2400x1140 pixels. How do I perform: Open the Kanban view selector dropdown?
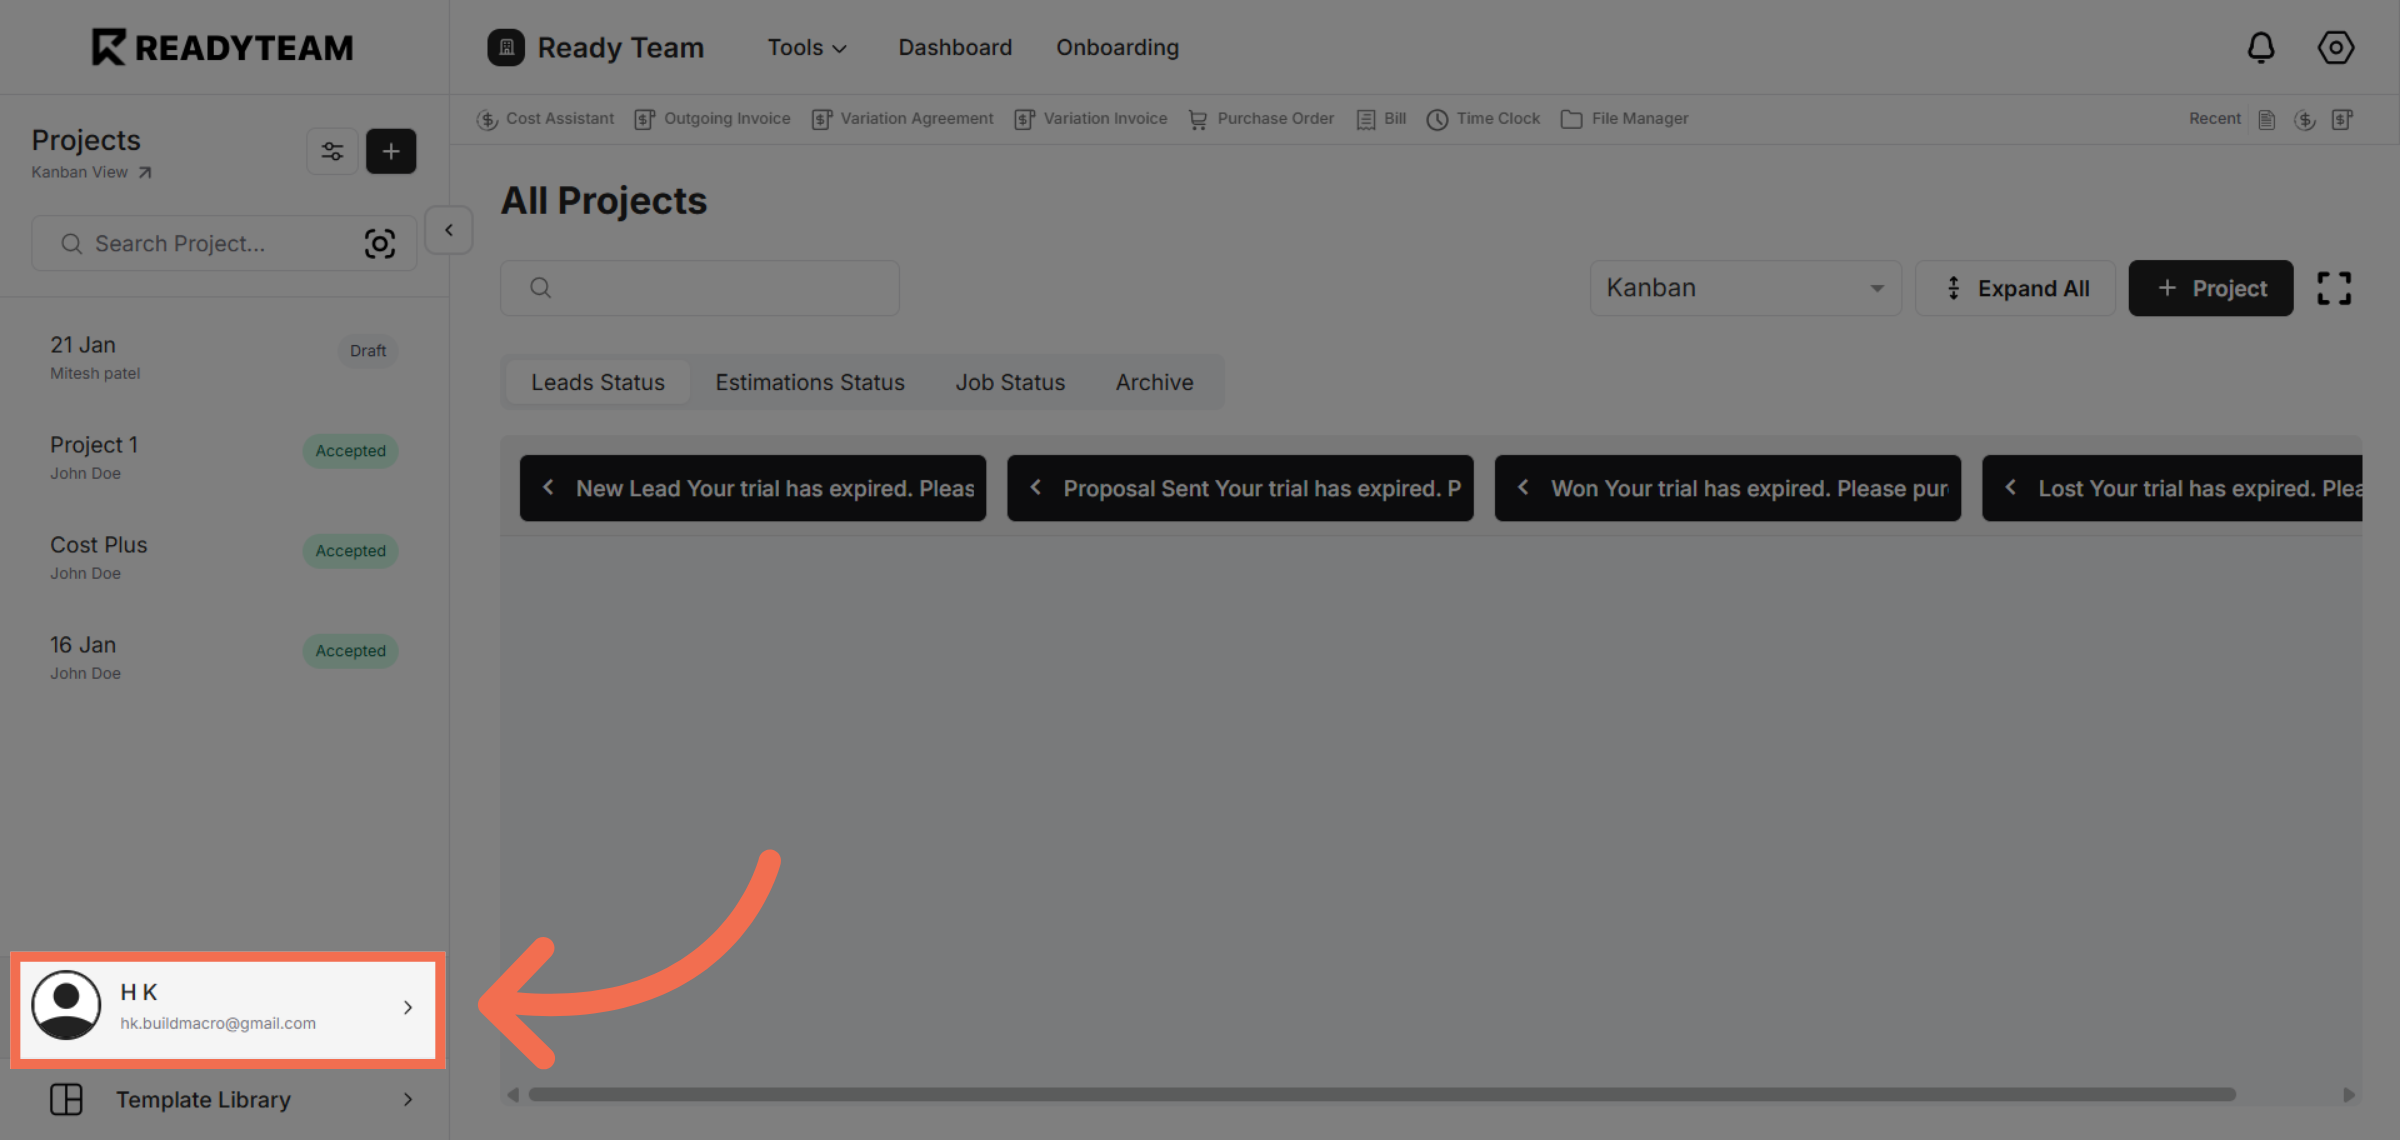(1745, 288)
